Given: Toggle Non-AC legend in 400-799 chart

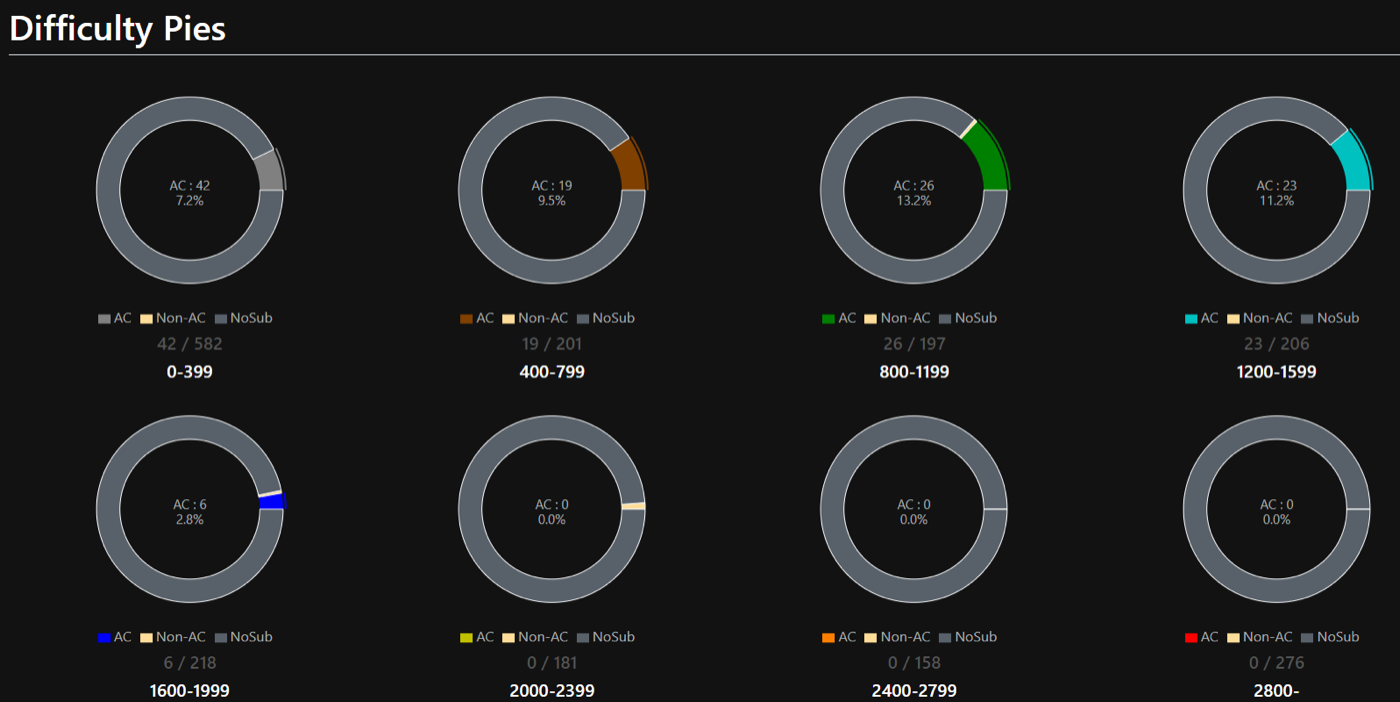Looking at the screenshot, I should 535,318.
